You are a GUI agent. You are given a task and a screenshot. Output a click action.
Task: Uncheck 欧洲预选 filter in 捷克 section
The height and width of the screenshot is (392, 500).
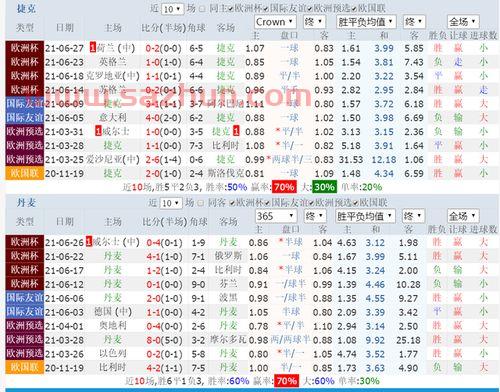(x=310, y=9)
